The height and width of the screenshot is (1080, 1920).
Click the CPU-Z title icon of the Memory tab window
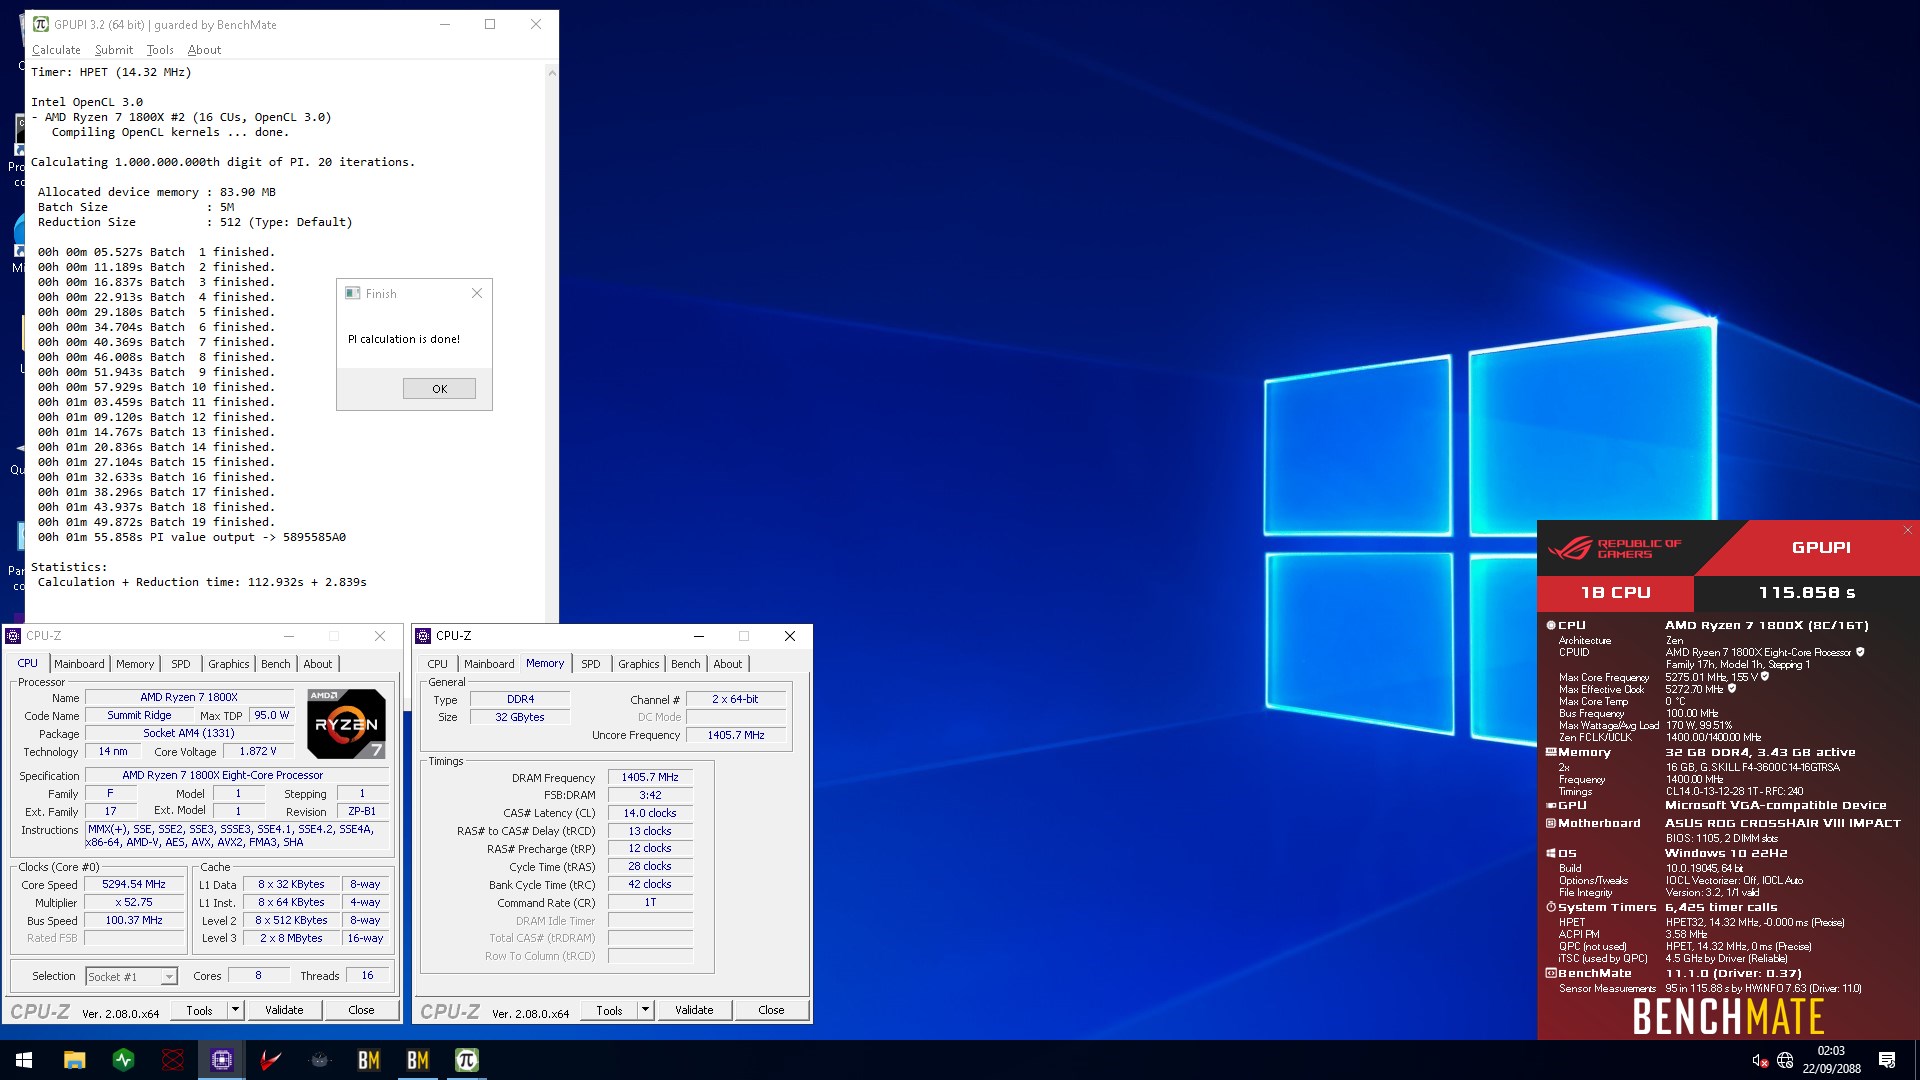click(423, 636)
